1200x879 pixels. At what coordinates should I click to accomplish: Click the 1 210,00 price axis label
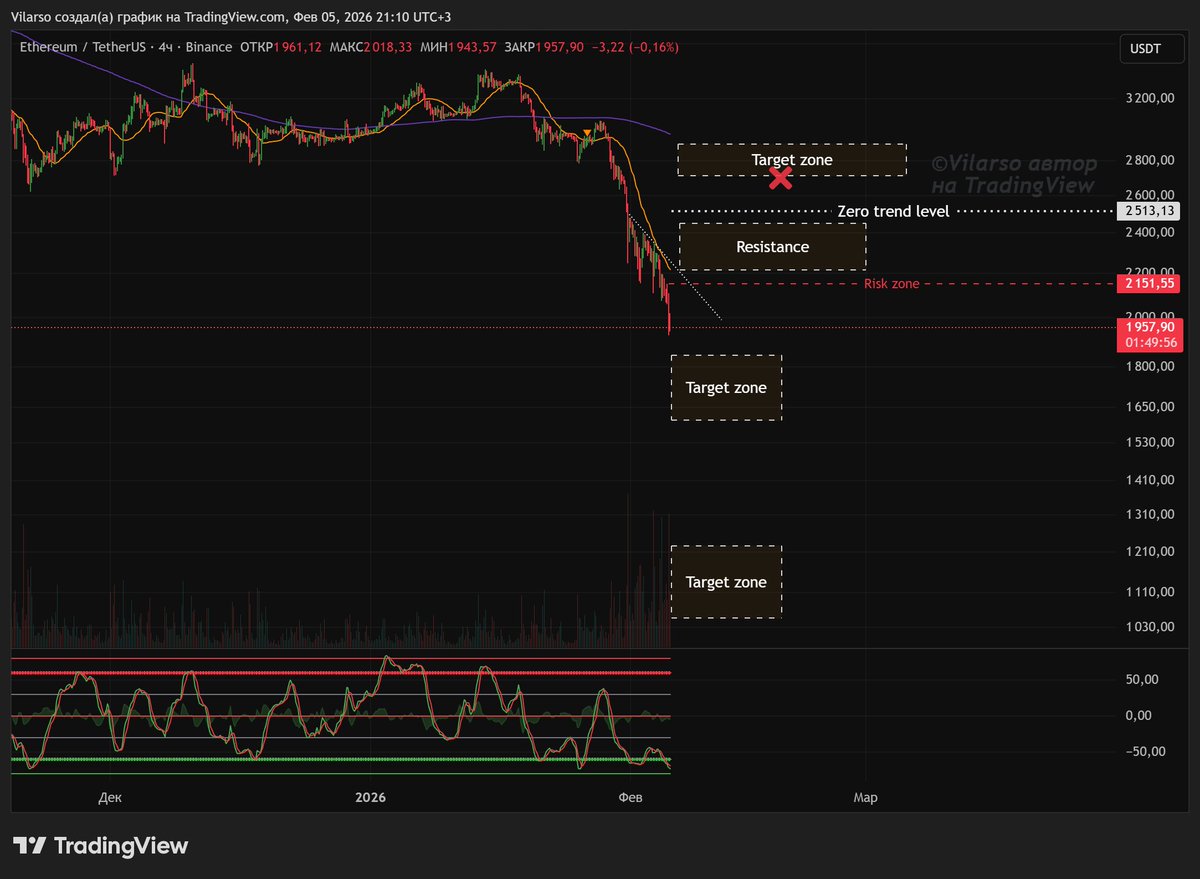pos(1149,551)
